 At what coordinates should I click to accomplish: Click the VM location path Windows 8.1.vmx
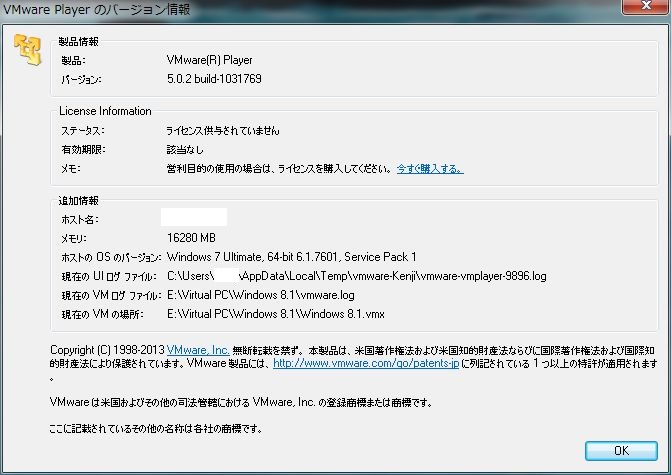(x=276, y=314)
